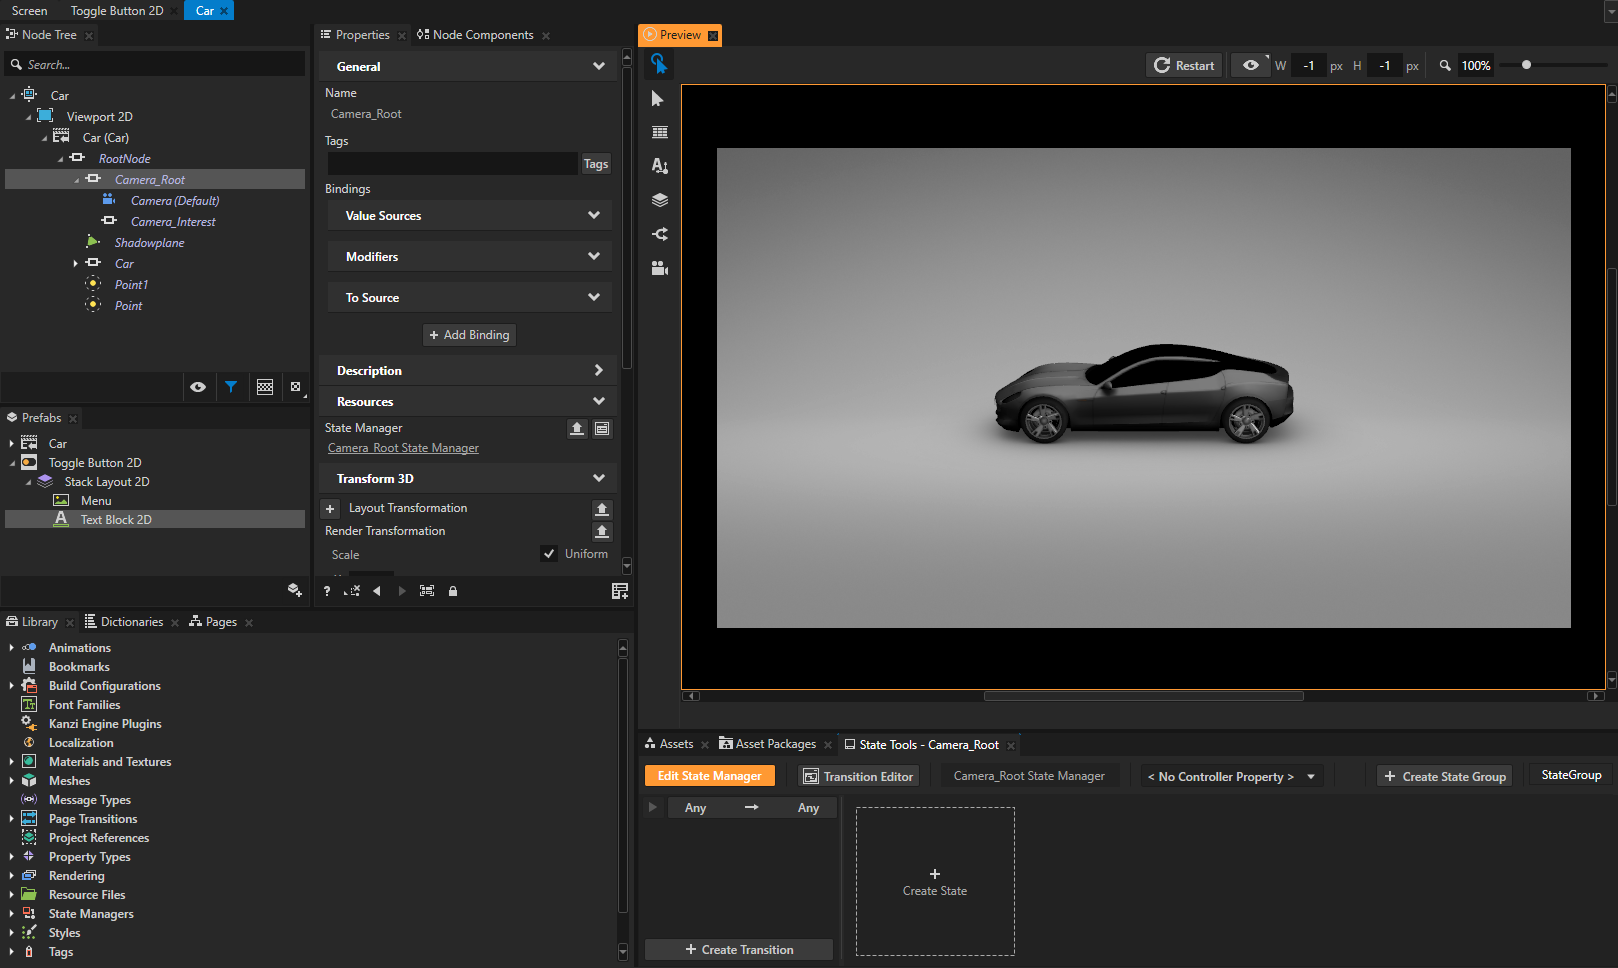Toggle node visibility eye icon below Node Tree
The image size is (1618, 968).
coord(198,387)
